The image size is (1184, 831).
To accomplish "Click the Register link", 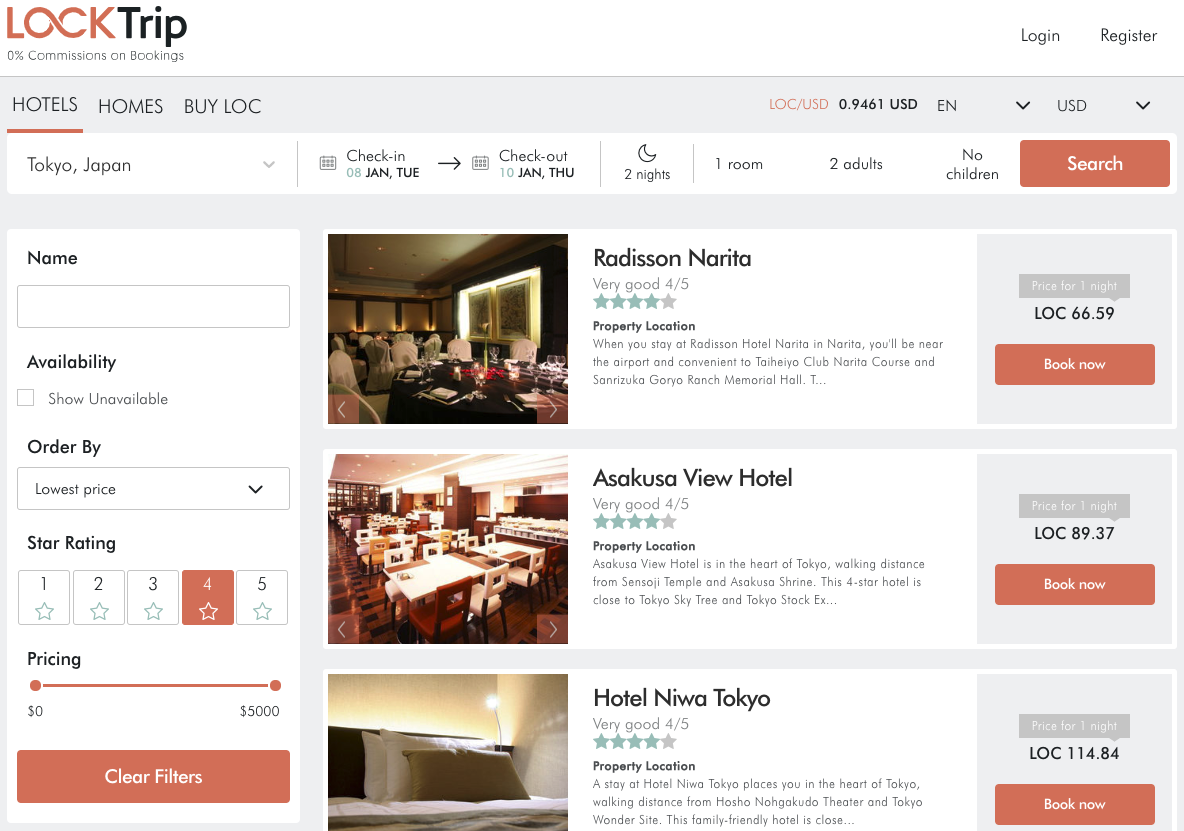I will tap(1128, 35).
